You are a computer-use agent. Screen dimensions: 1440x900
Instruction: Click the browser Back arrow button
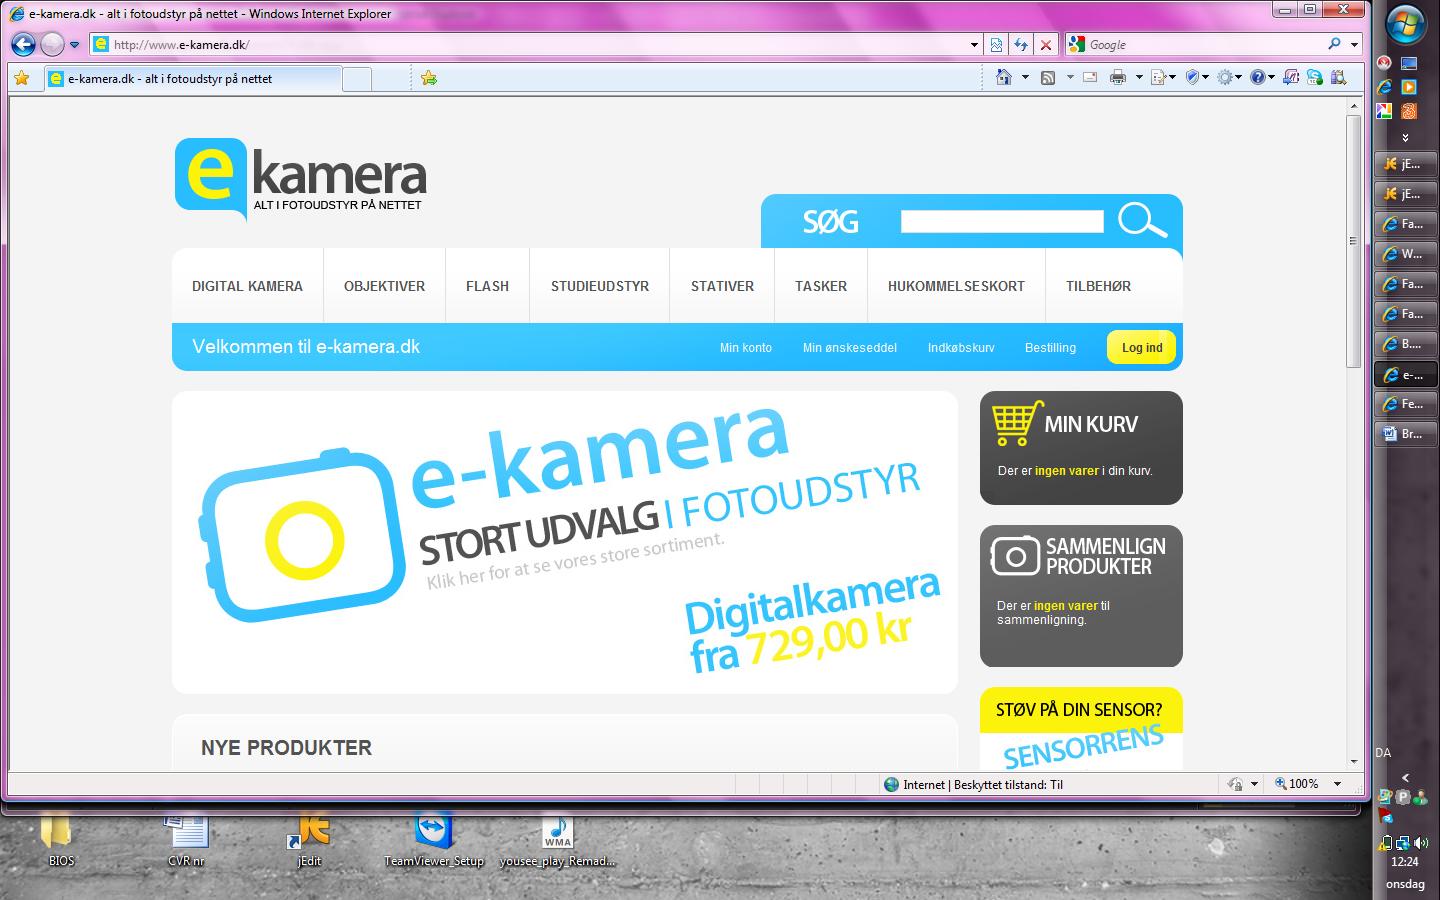pos(24,44)
